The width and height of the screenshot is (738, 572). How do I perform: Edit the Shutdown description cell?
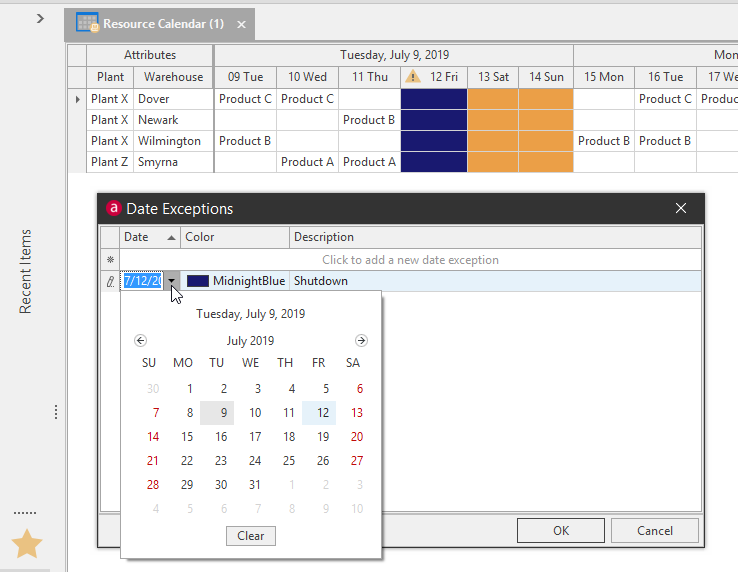[x=495, y=281]
